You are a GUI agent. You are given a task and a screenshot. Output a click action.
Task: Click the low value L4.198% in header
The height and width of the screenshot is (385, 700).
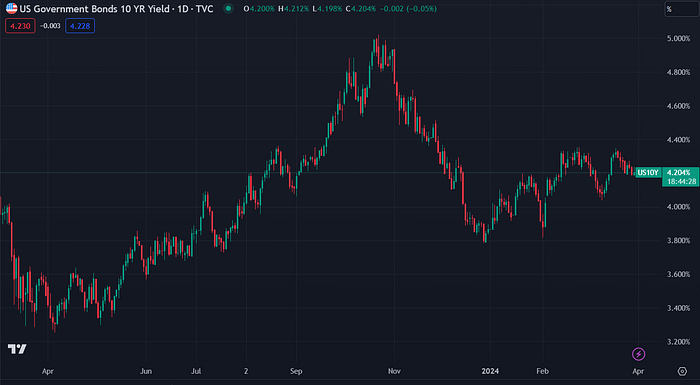pos(328,9)
